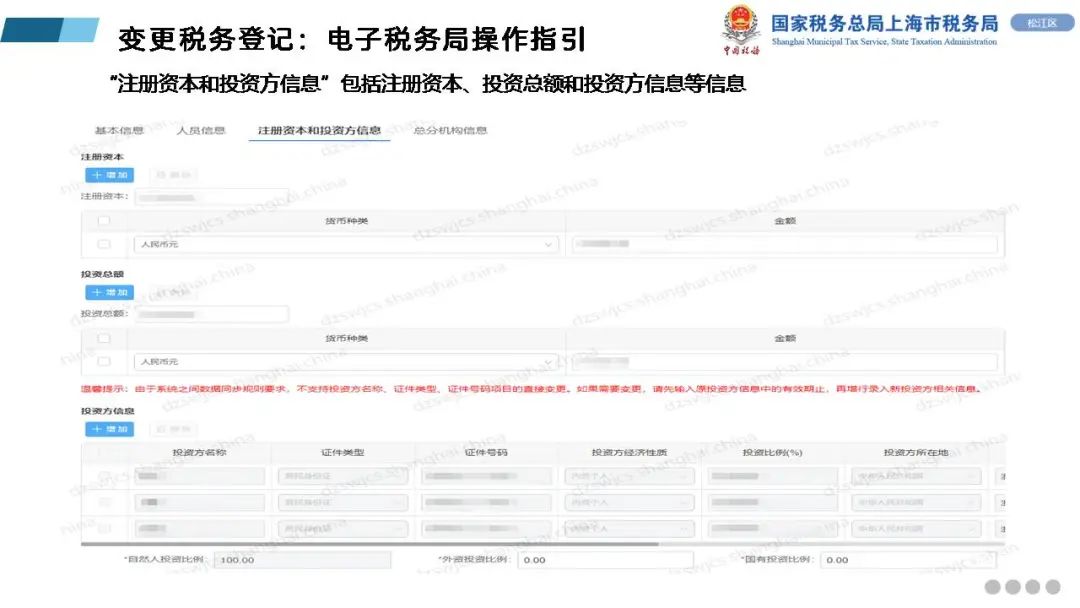Click 删除 button under 投资方信息 section
This screenshot has height=608, width=1080.
(x=173, y=429)
